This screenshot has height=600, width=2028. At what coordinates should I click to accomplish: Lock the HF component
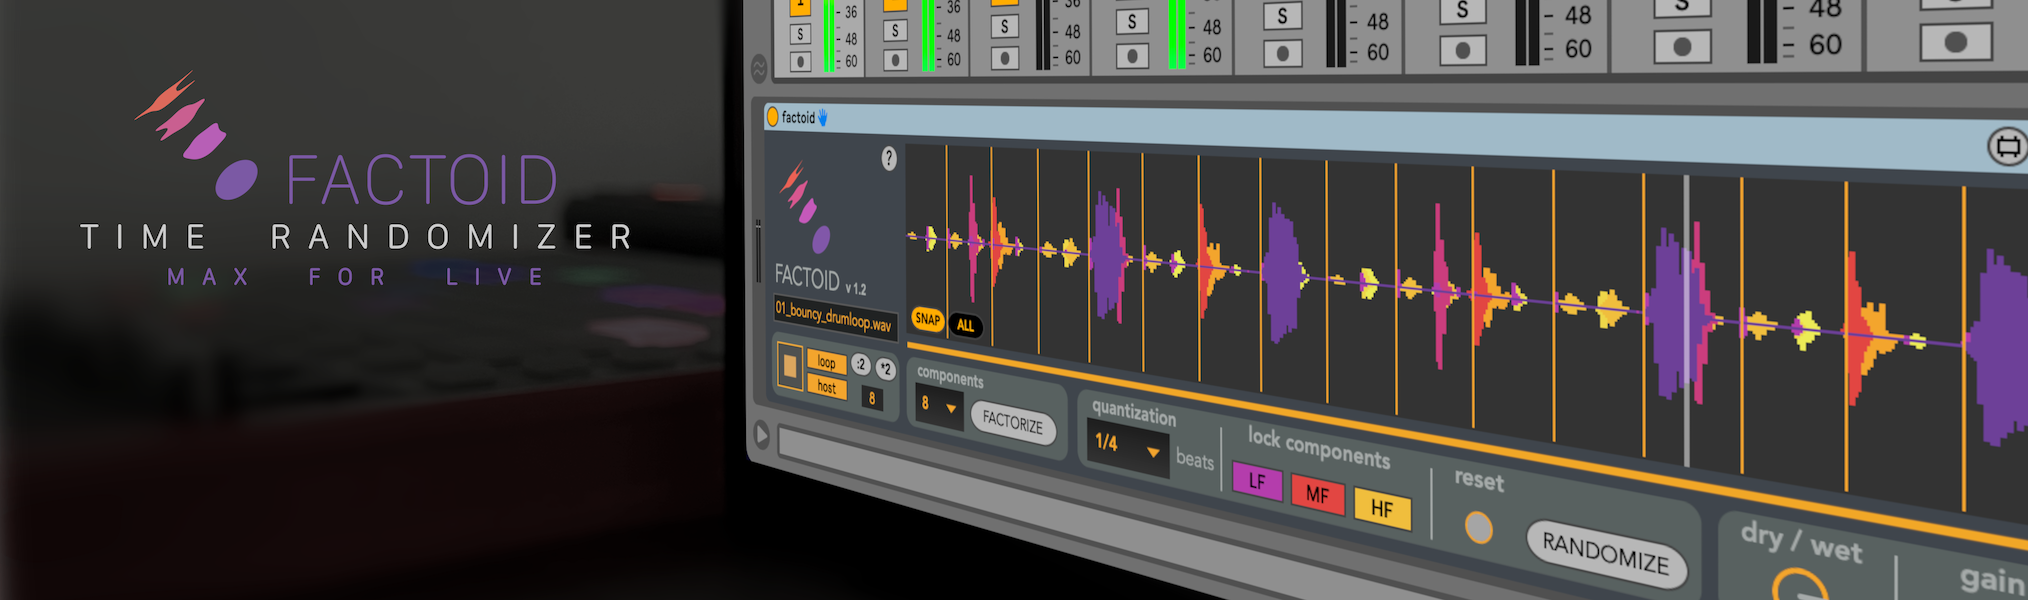1382,509
